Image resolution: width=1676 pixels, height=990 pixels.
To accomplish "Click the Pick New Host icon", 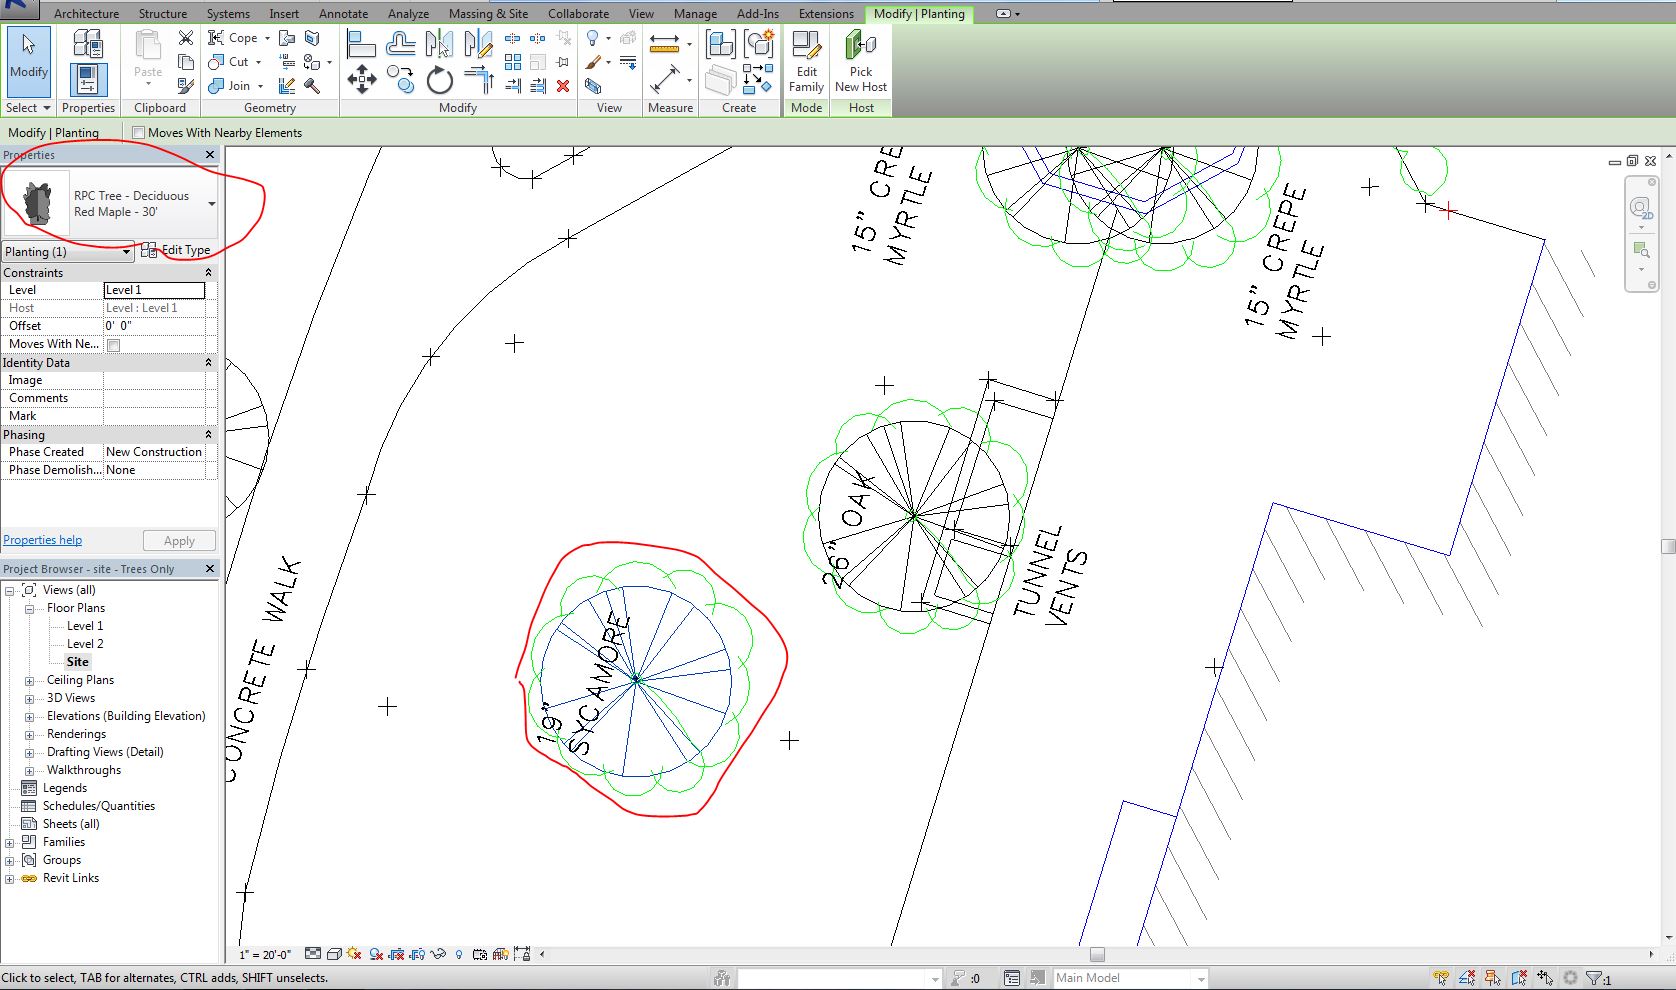I will [861, 62].
